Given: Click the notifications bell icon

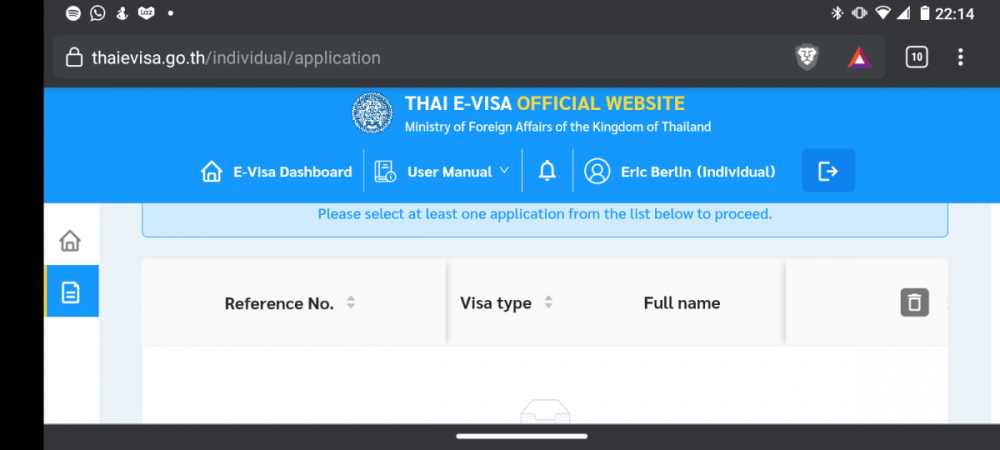Looking at the screenshot, I should pyautogui.click(x=547, y=171).
